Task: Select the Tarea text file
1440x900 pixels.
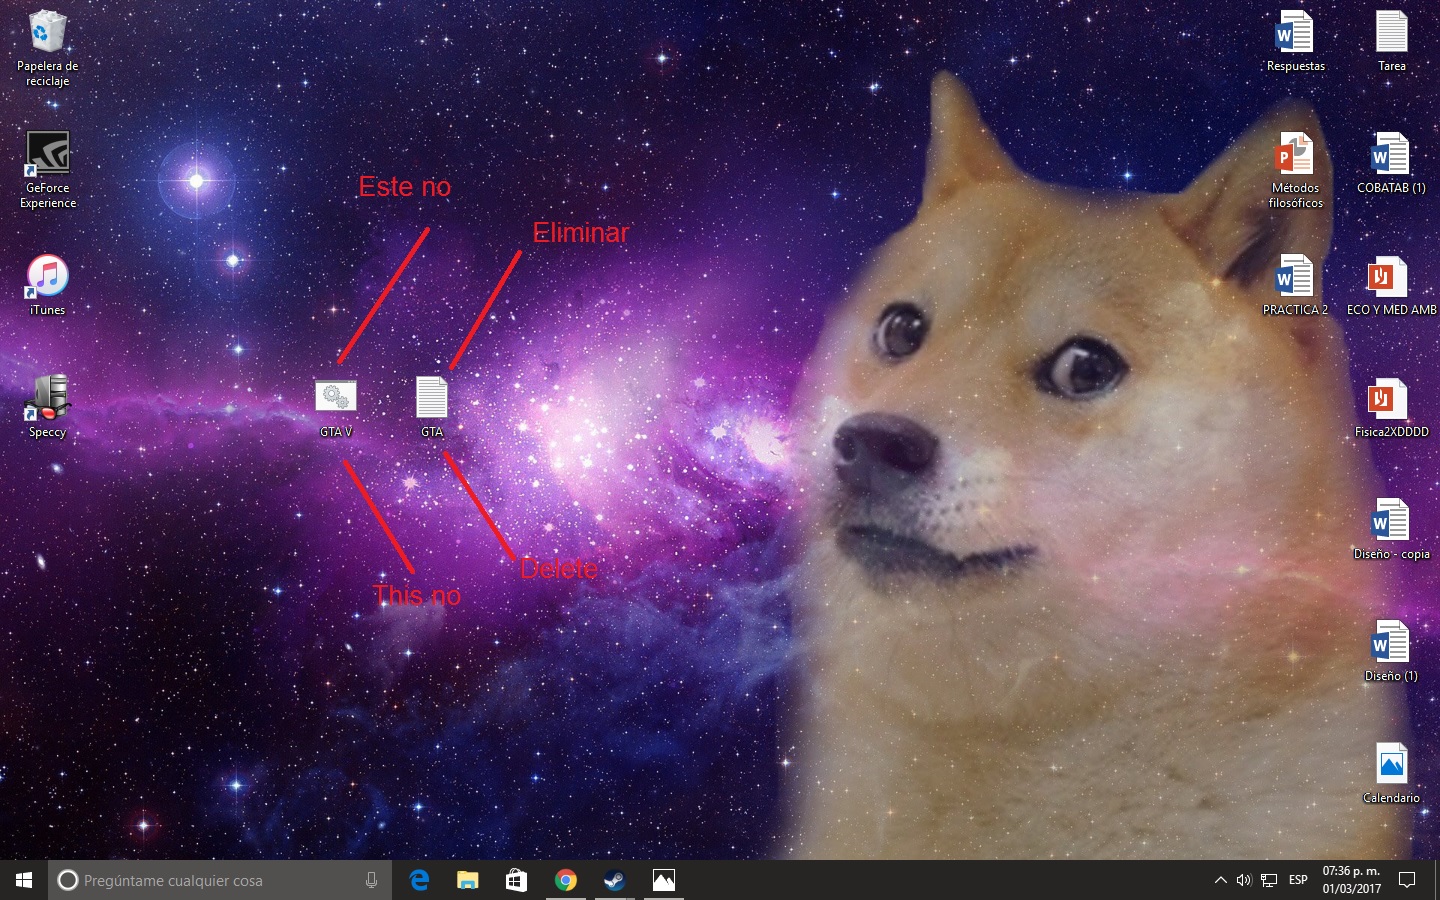Action: click(x=1391, y=42)
